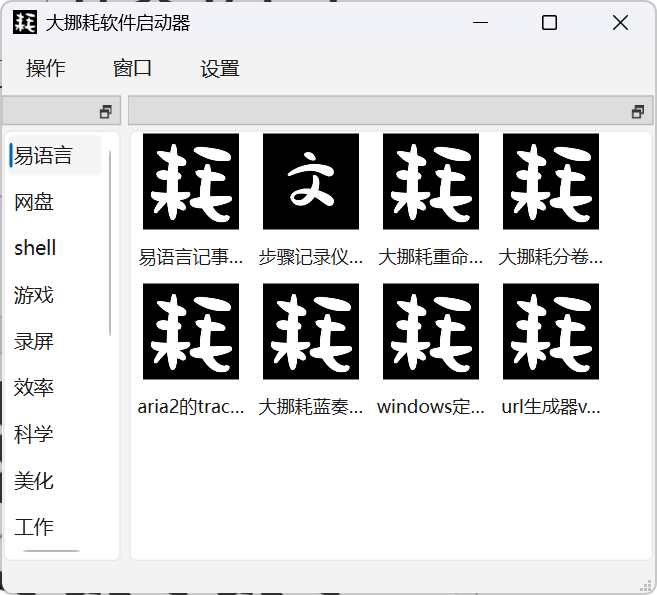Float the left category panel
657x595 pixels.
106,111
